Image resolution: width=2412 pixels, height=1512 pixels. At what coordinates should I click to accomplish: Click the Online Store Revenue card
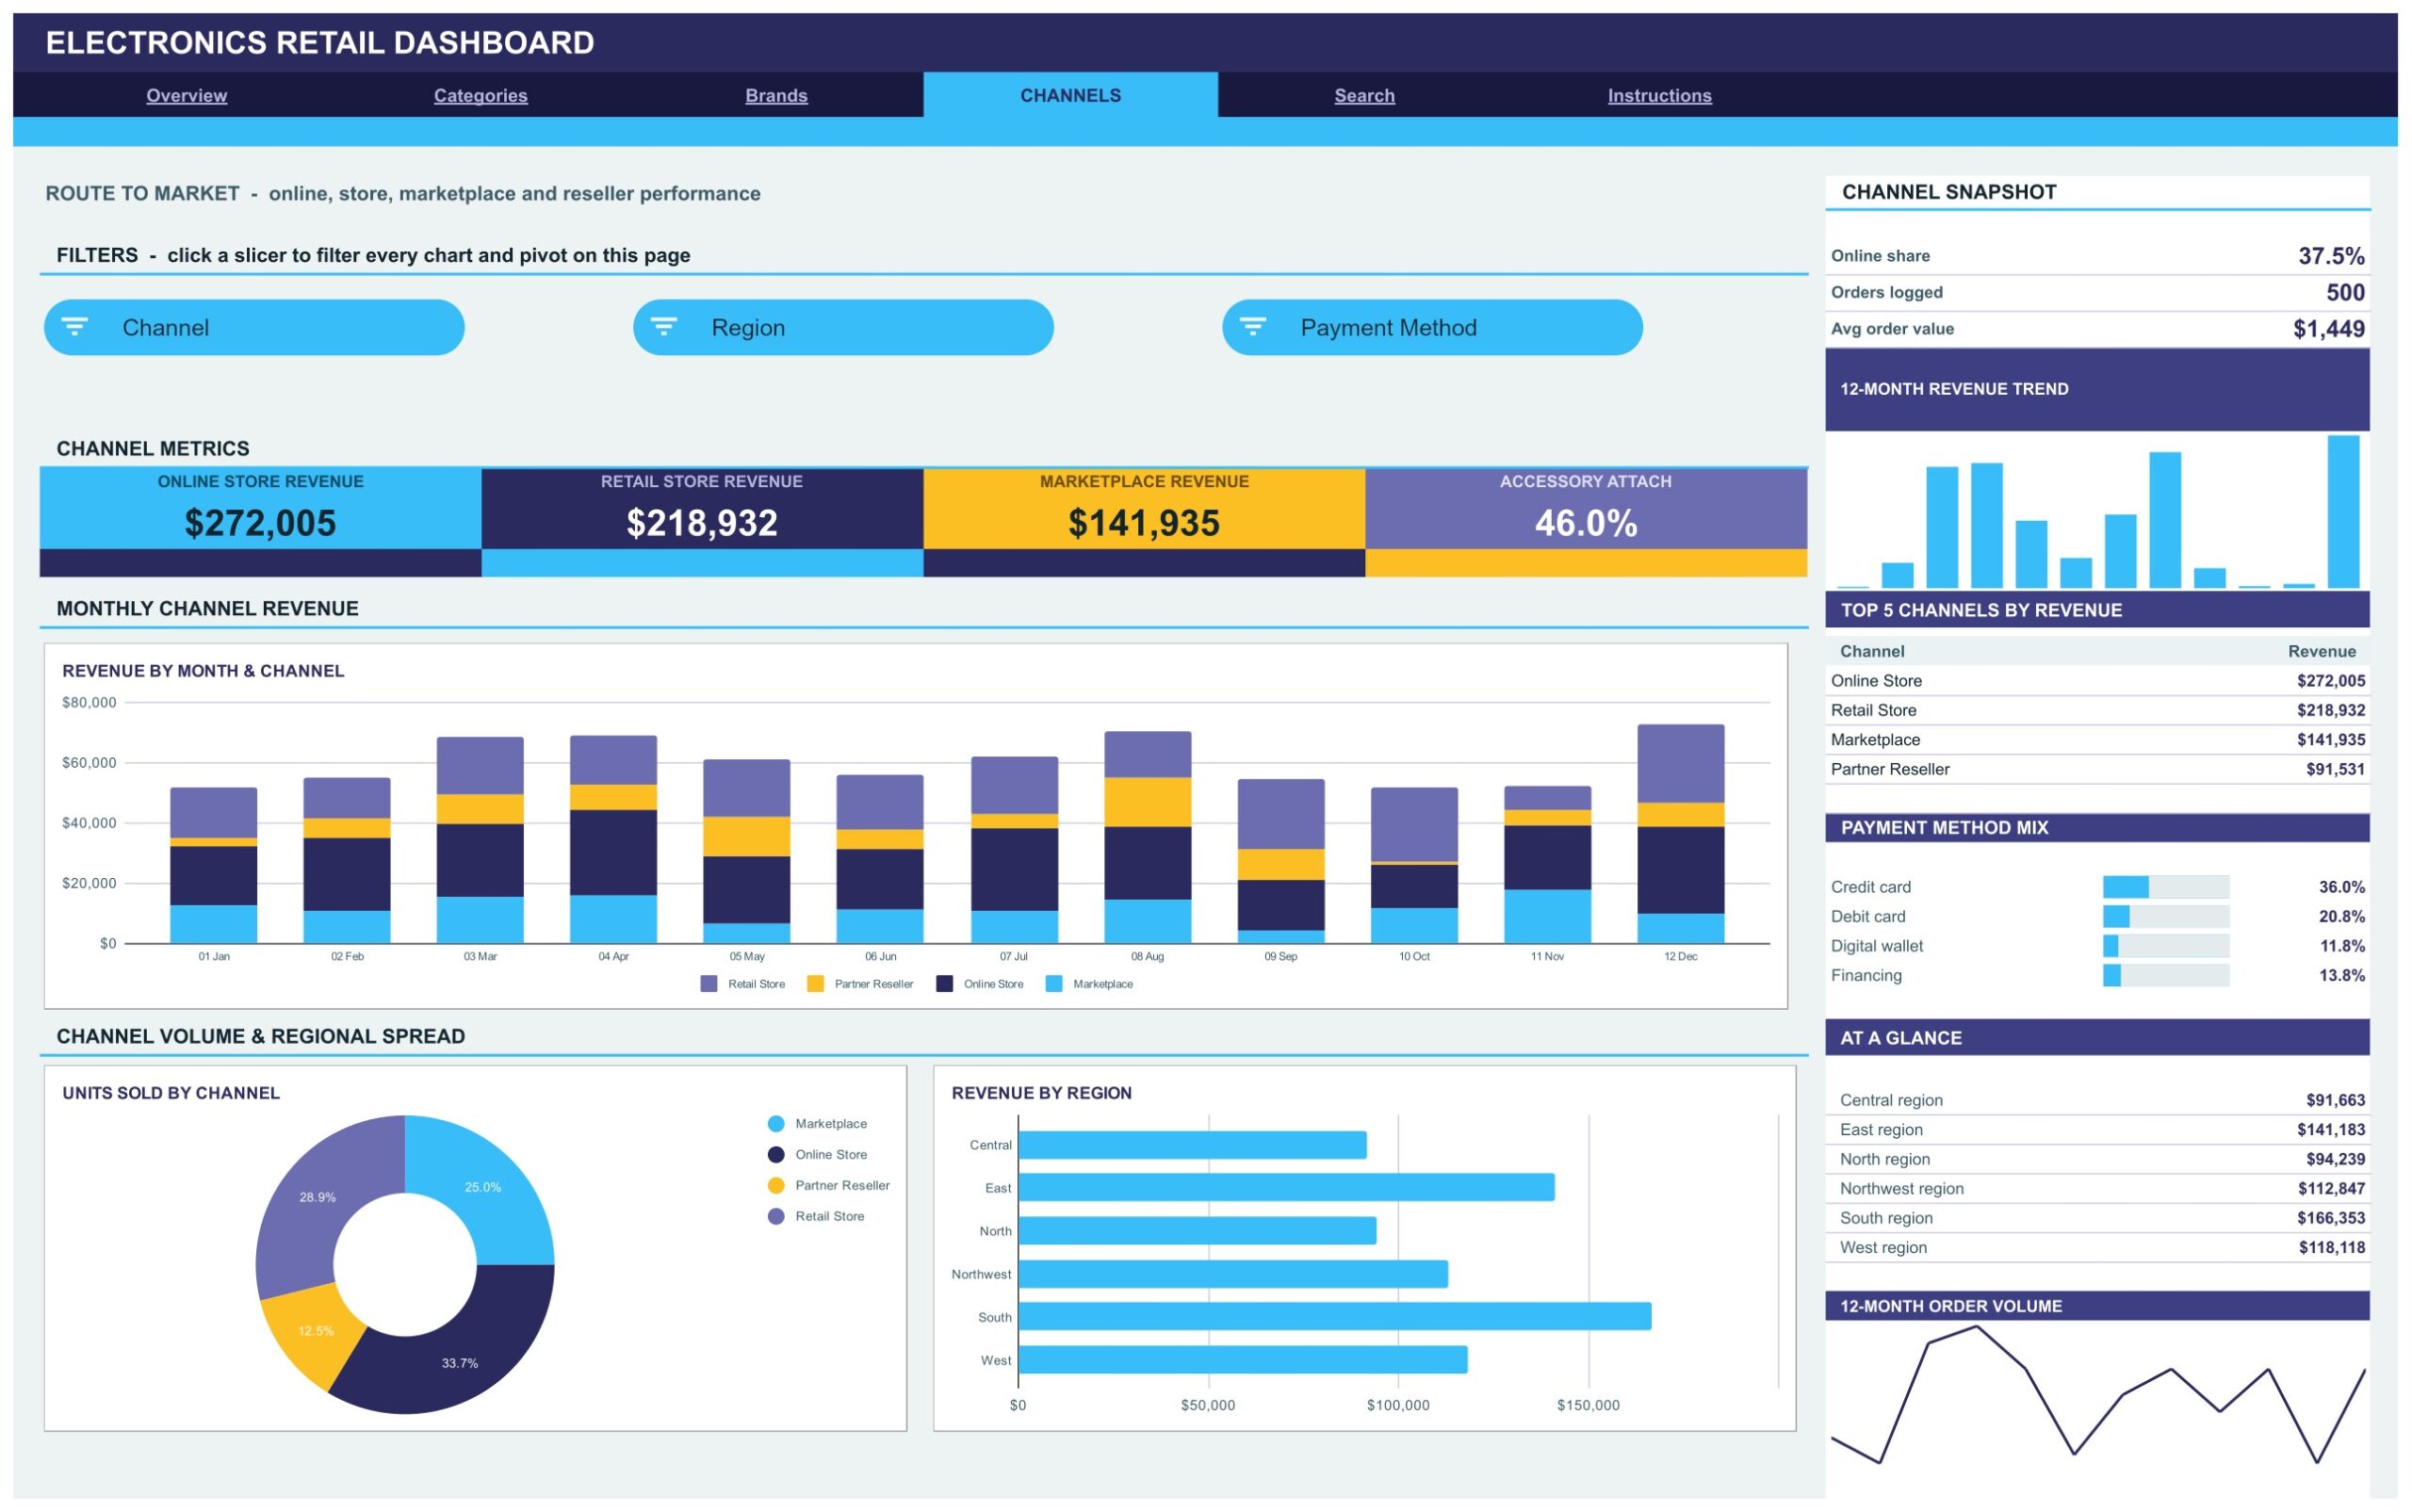pos(260,522)
